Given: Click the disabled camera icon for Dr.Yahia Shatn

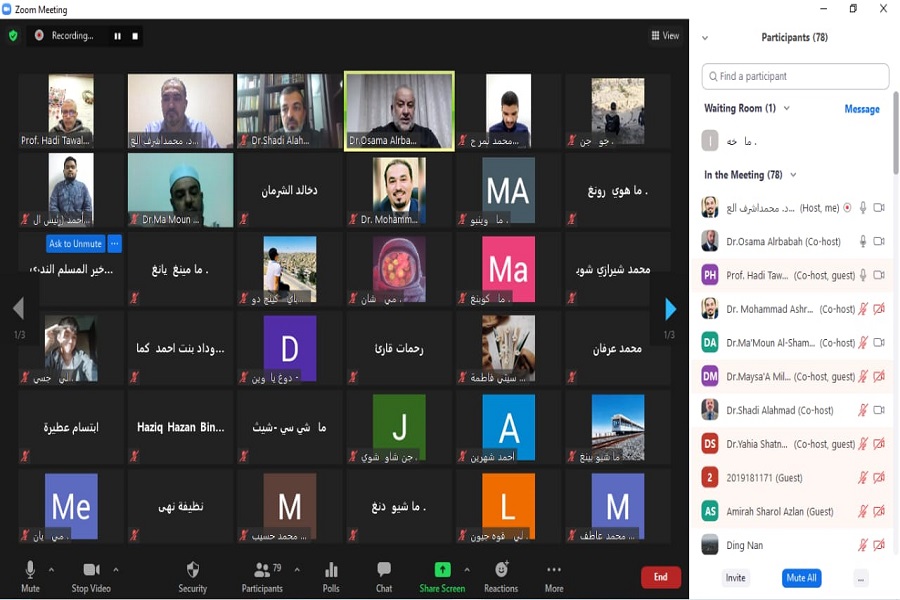Looking at the screenshot, I should pos(879,444).
